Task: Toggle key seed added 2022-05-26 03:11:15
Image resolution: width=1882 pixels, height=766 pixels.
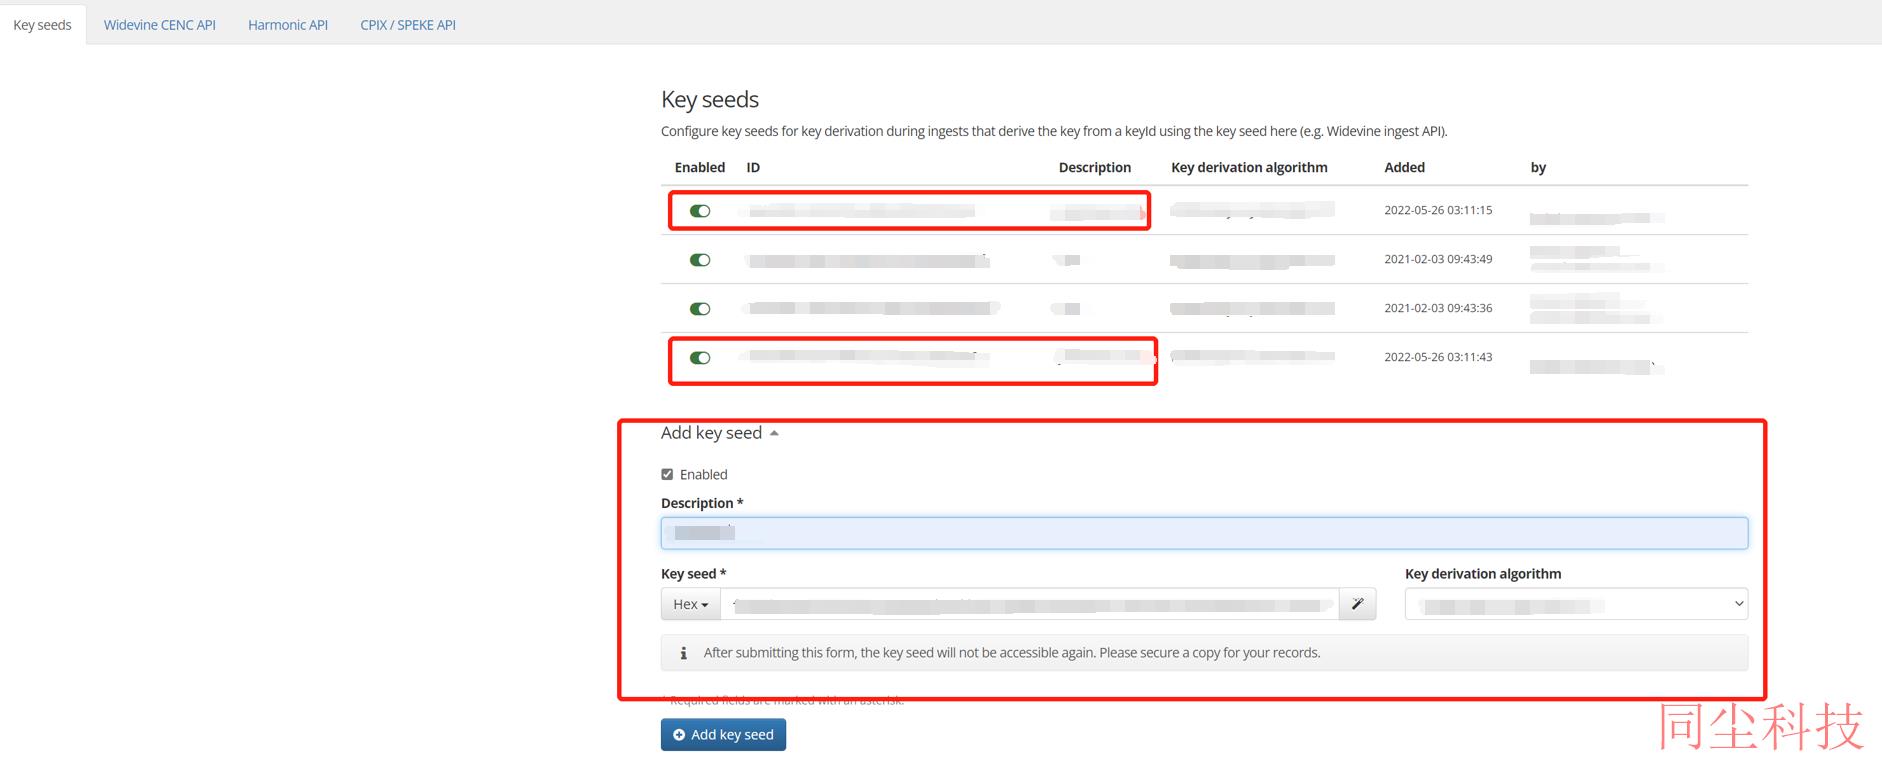Action: [x=700, y=211]
